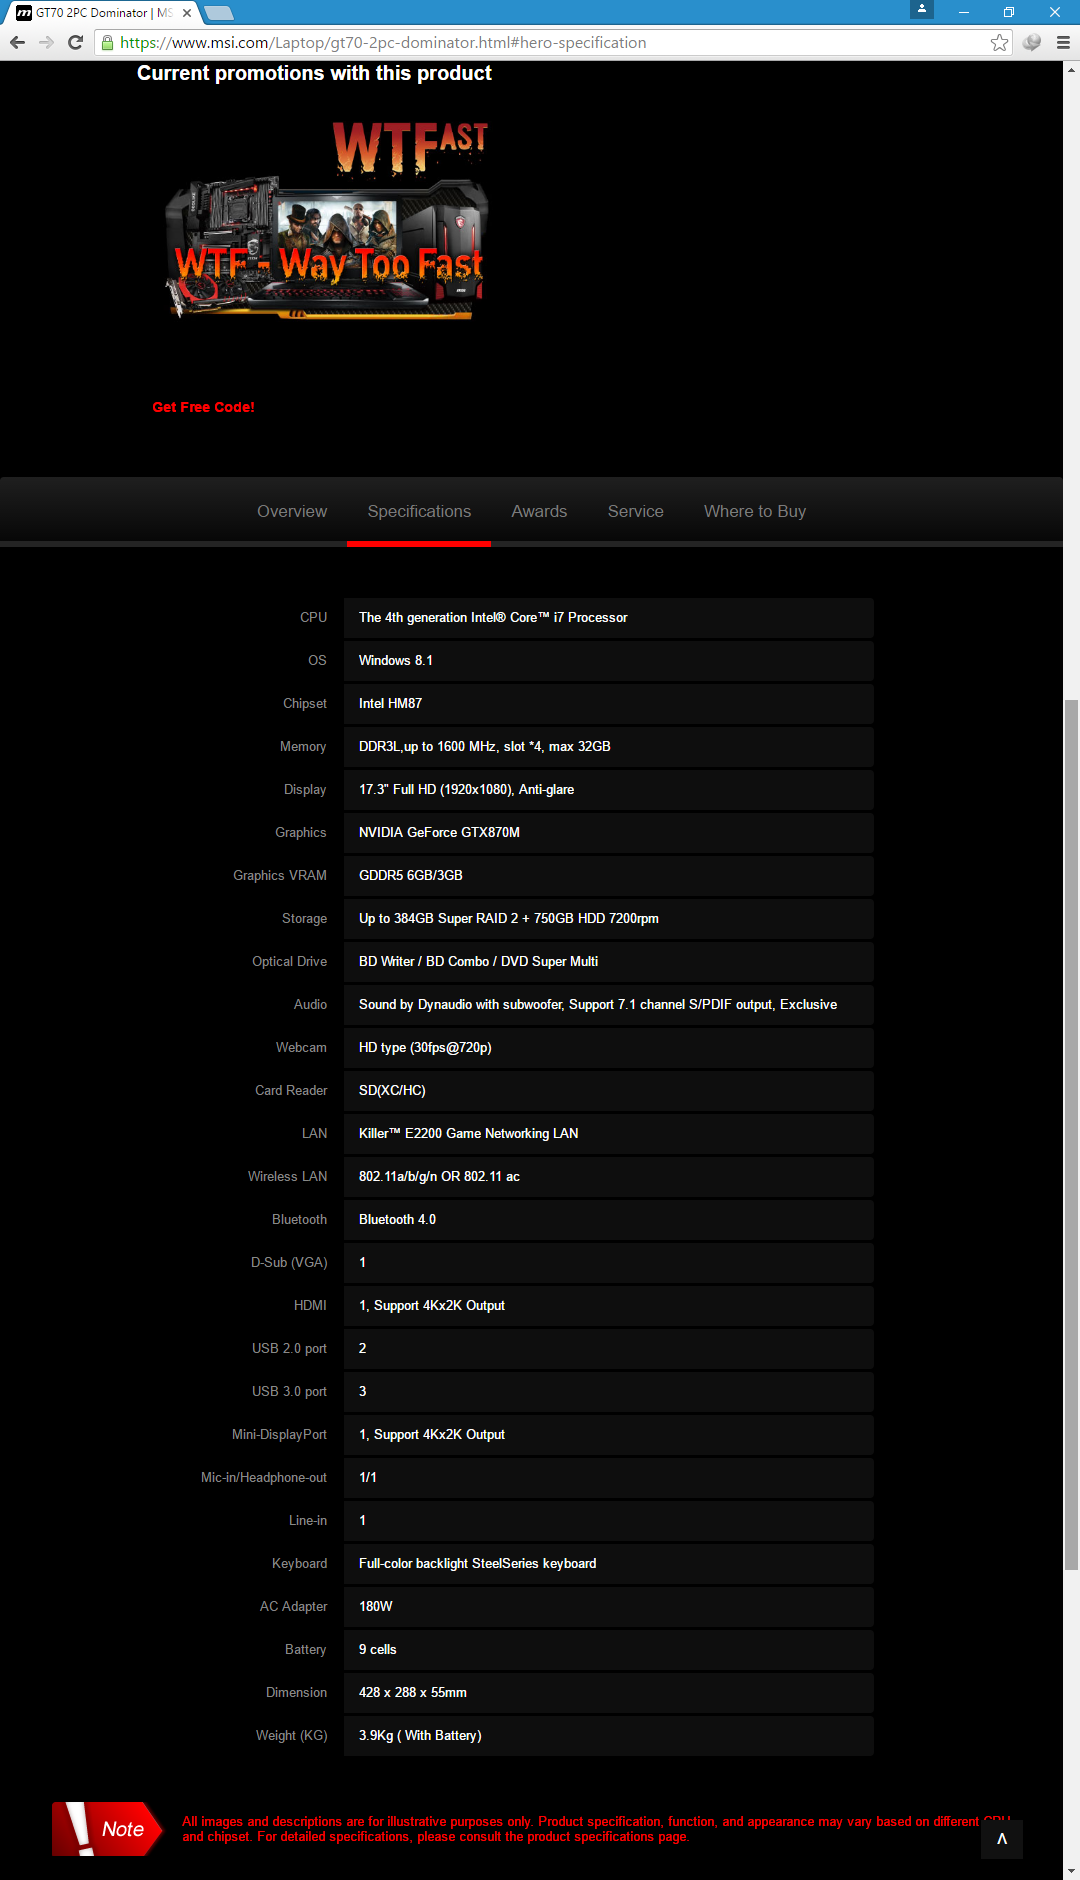Open the Chrome hamburger menu

pos(1063,42)
